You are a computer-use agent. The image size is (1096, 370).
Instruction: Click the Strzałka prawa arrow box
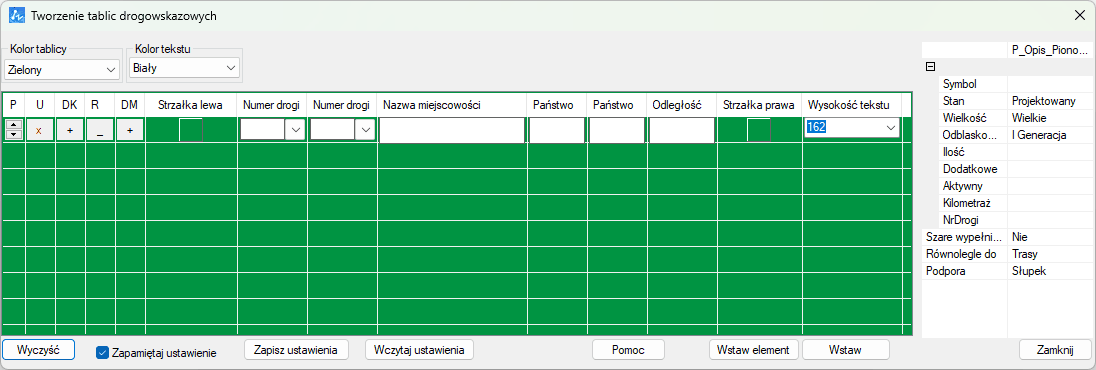pos(758,130)
